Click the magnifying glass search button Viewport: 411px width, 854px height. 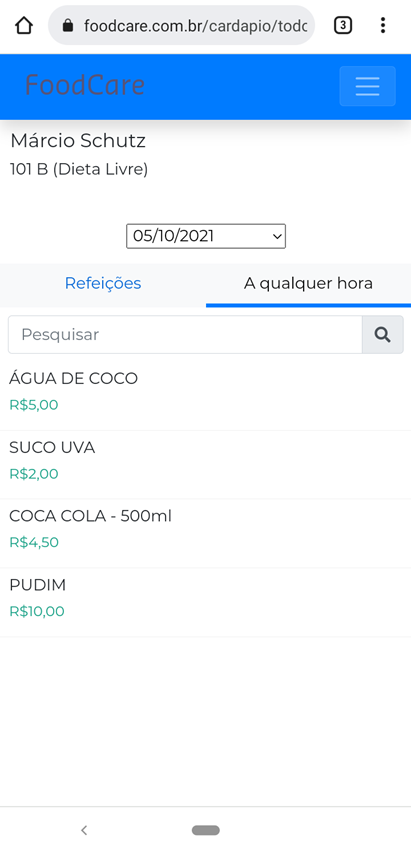[383, 334]
